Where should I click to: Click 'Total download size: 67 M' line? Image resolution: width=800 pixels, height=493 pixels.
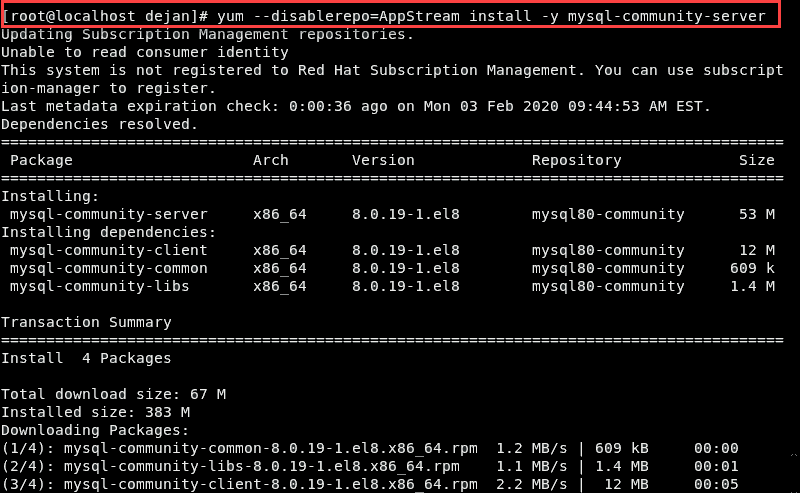point(113,394)
